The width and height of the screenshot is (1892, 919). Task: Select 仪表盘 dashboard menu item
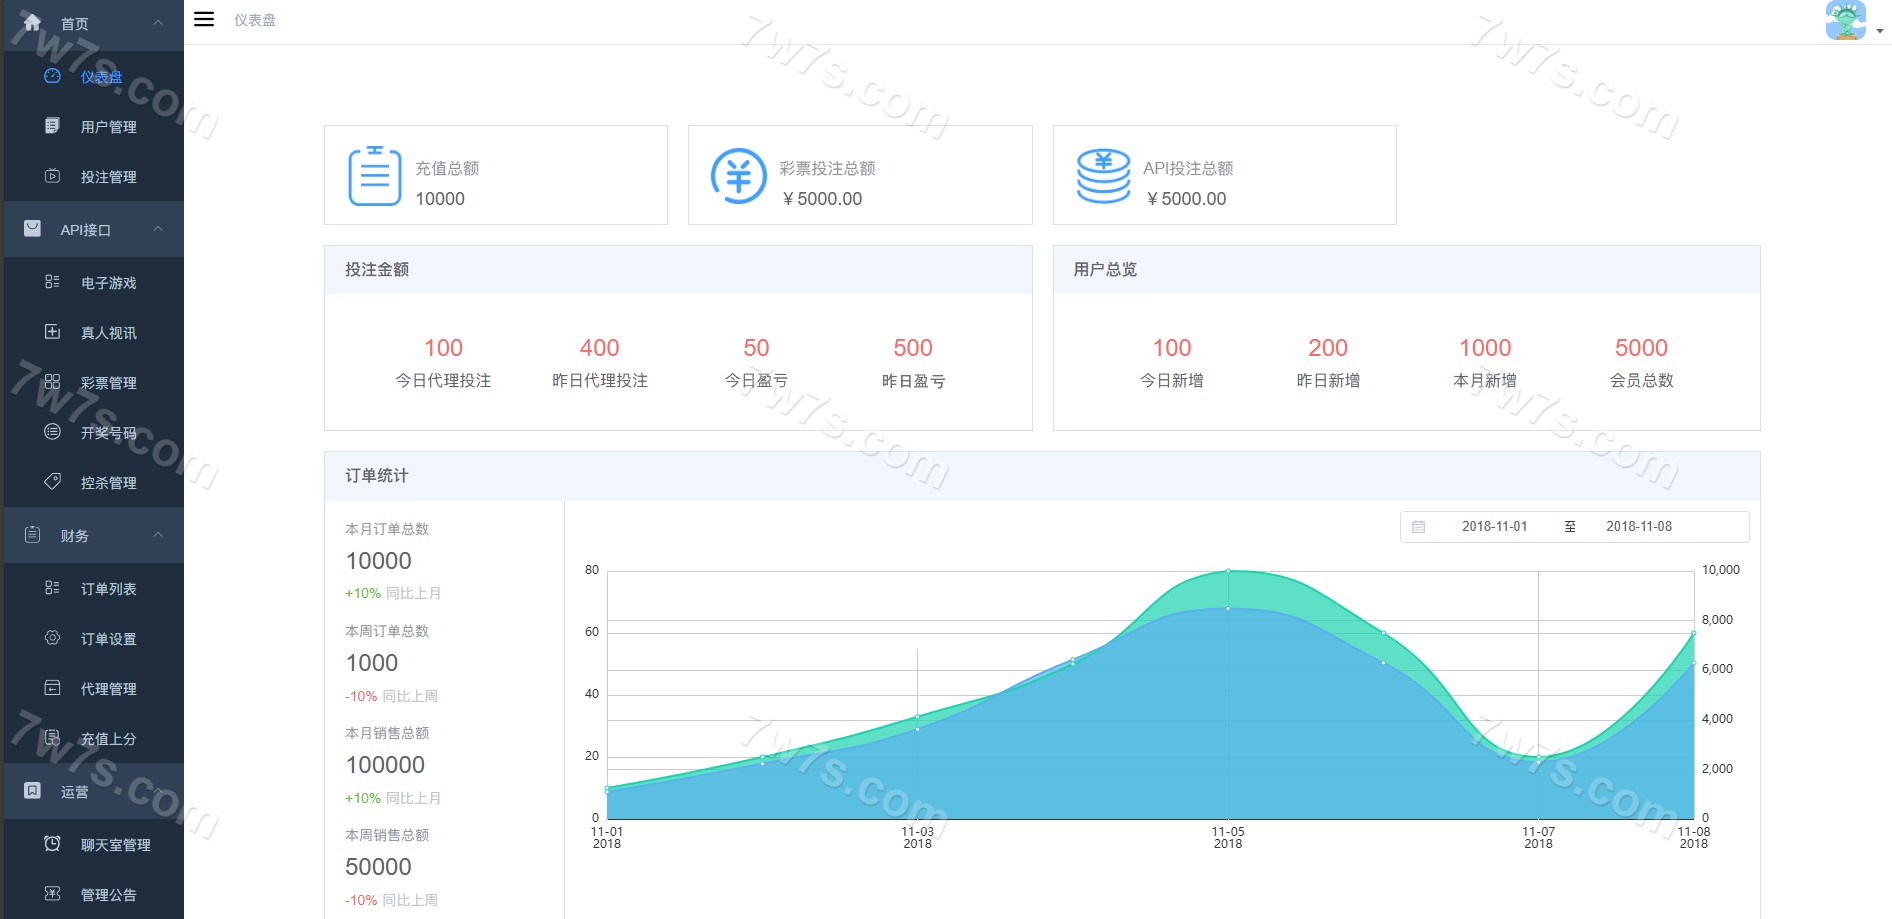coord(101,77)
